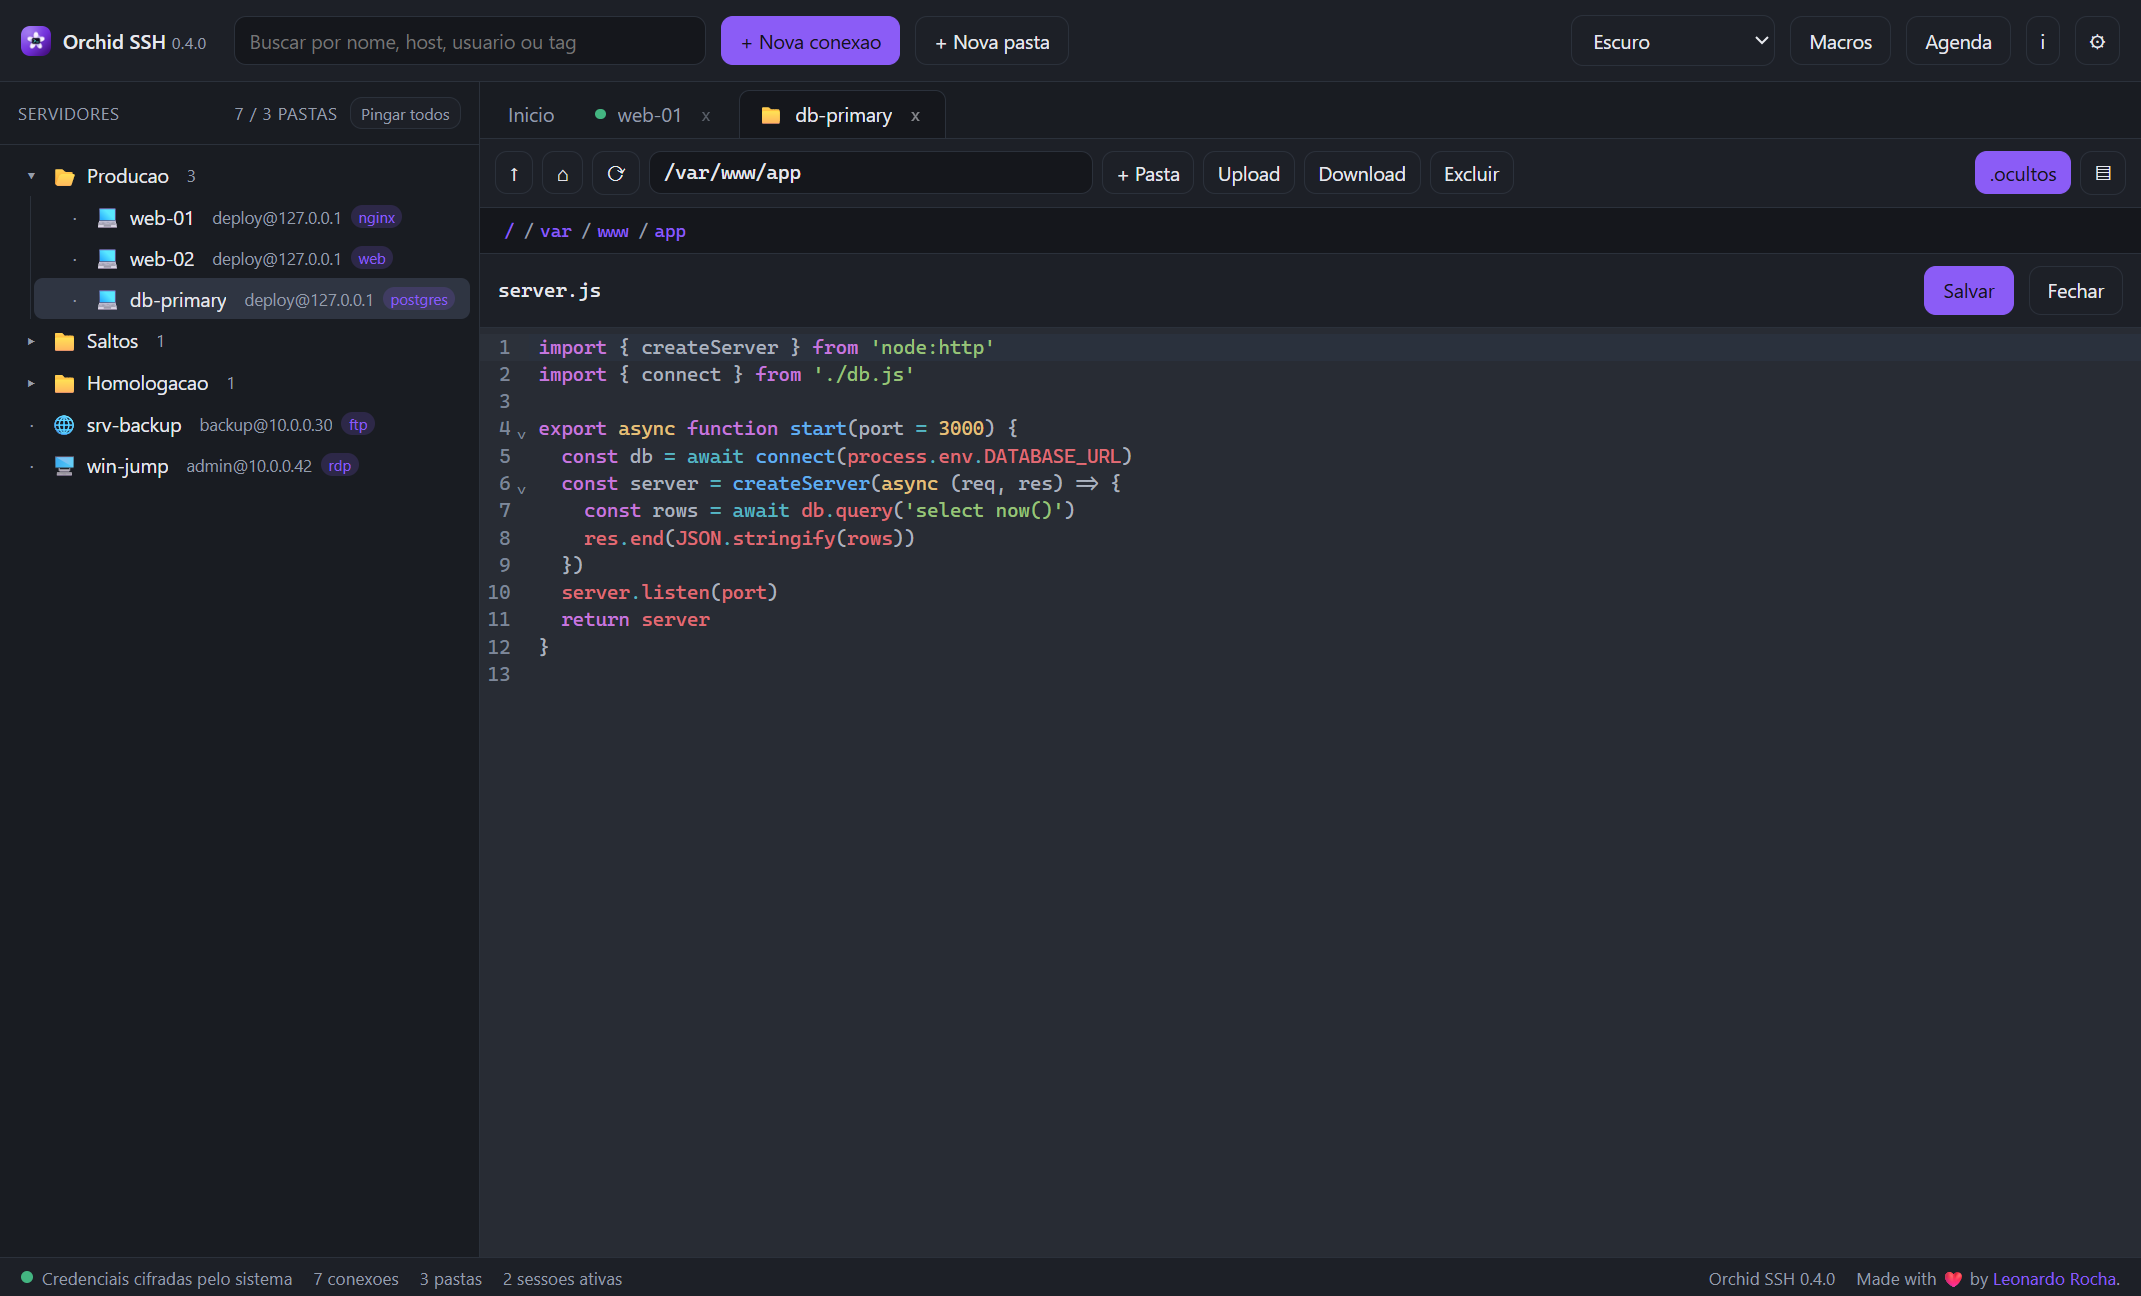Image resolution: width=2141 pixels, height=1296 pixels.
Task: Collapse the Producao folder arrow
Action: (x=31, y=176)
